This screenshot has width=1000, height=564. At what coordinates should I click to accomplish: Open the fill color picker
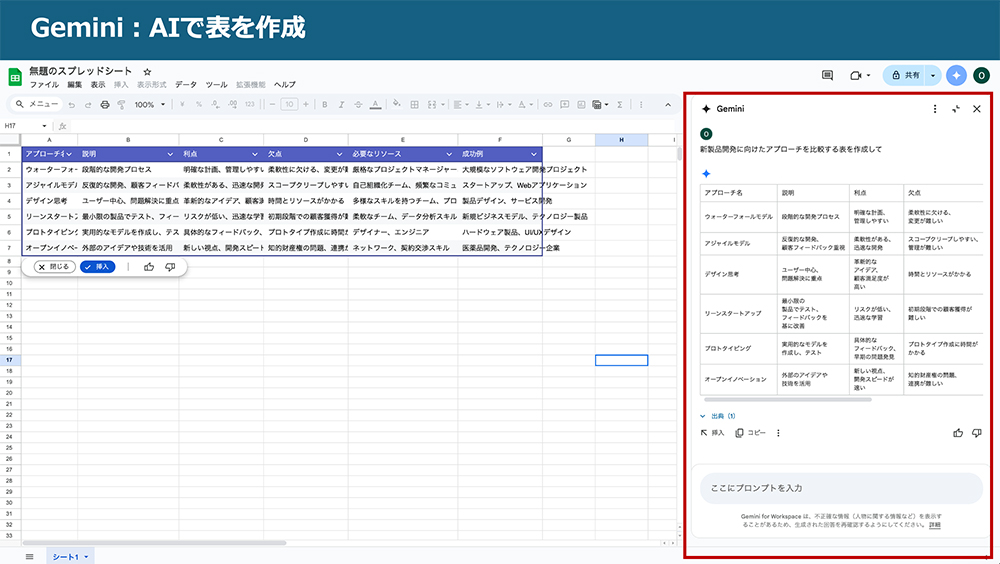coord(397,105)
